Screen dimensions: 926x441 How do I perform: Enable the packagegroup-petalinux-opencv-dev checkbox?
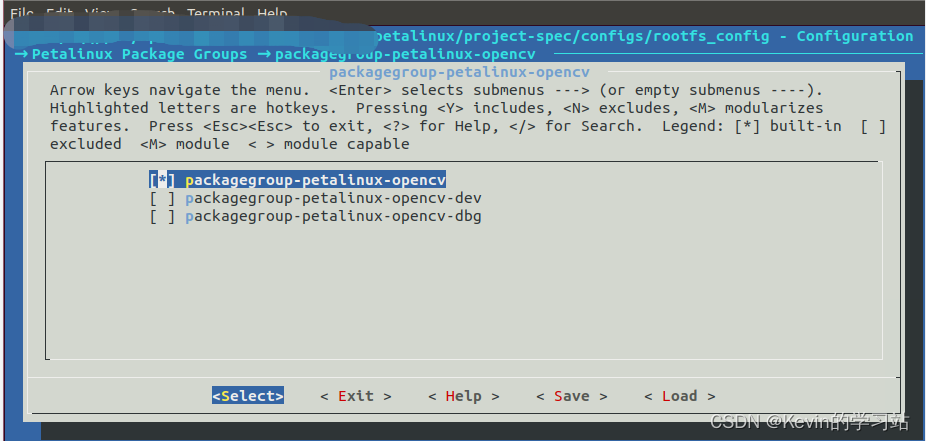[x=162, y=198]
